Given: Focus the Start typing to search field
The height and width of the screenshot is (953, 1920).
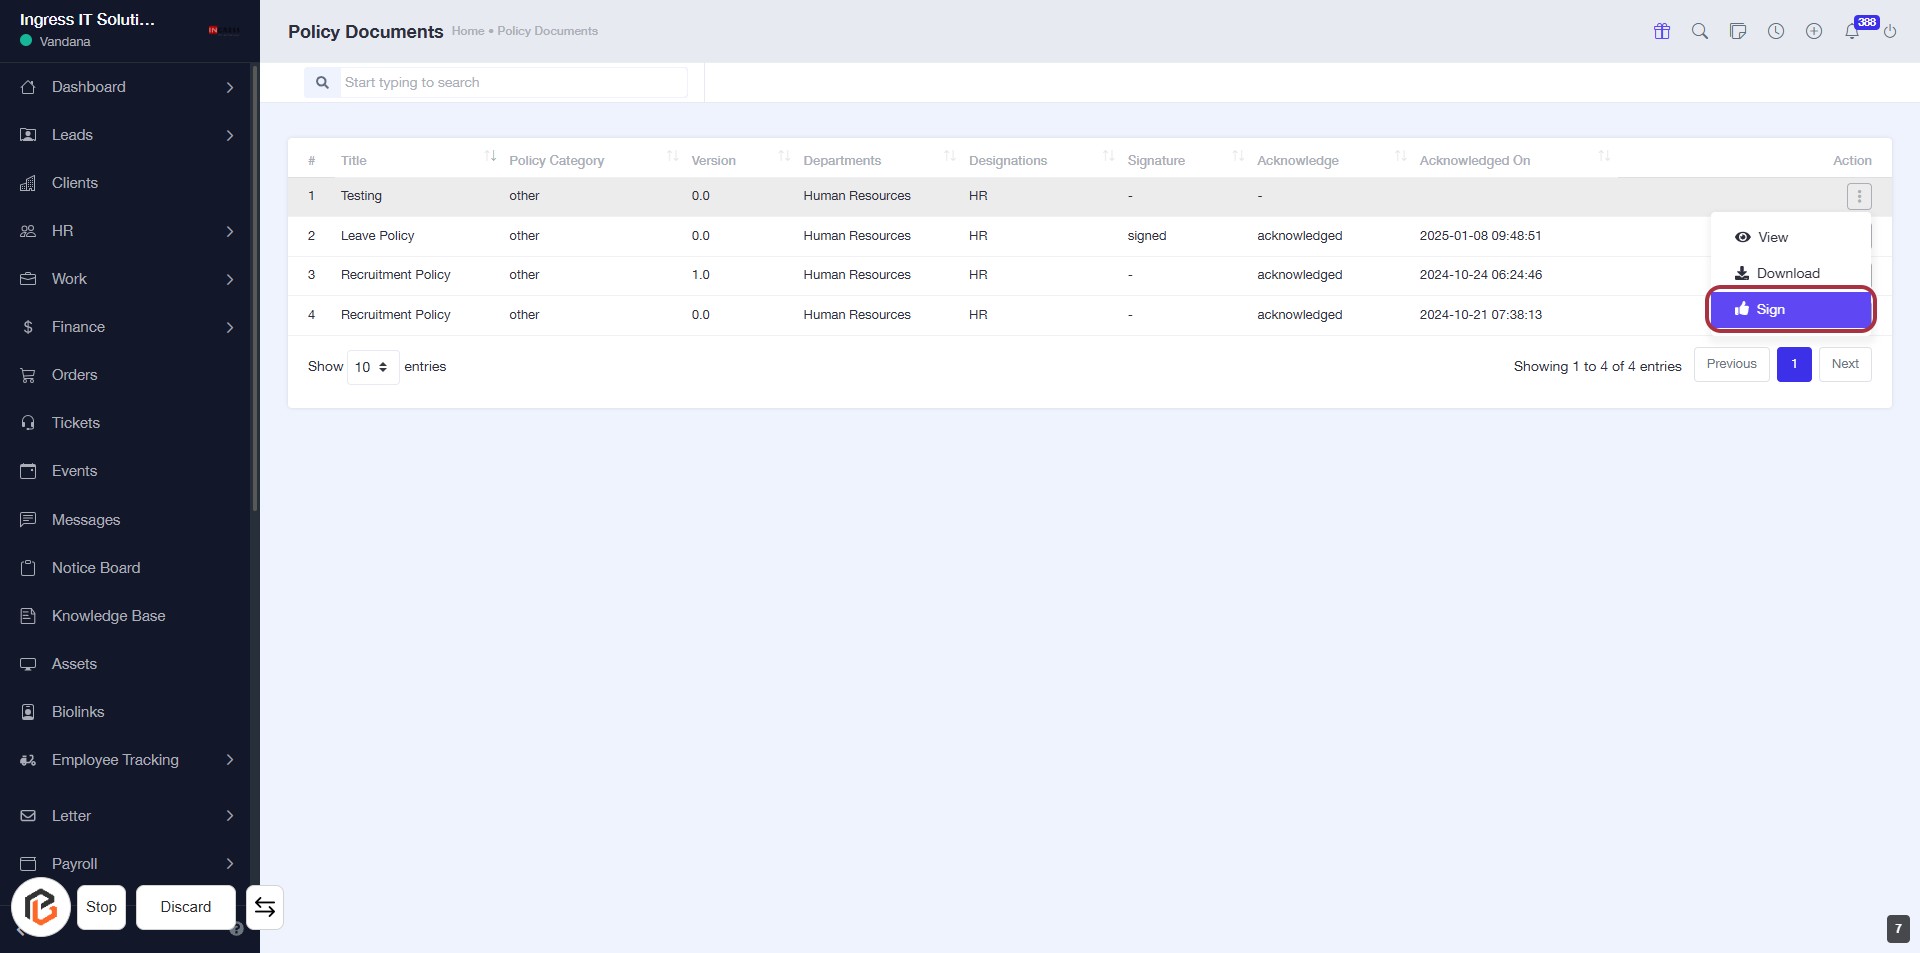Looking at the screenshot, I should coord(512,83).
